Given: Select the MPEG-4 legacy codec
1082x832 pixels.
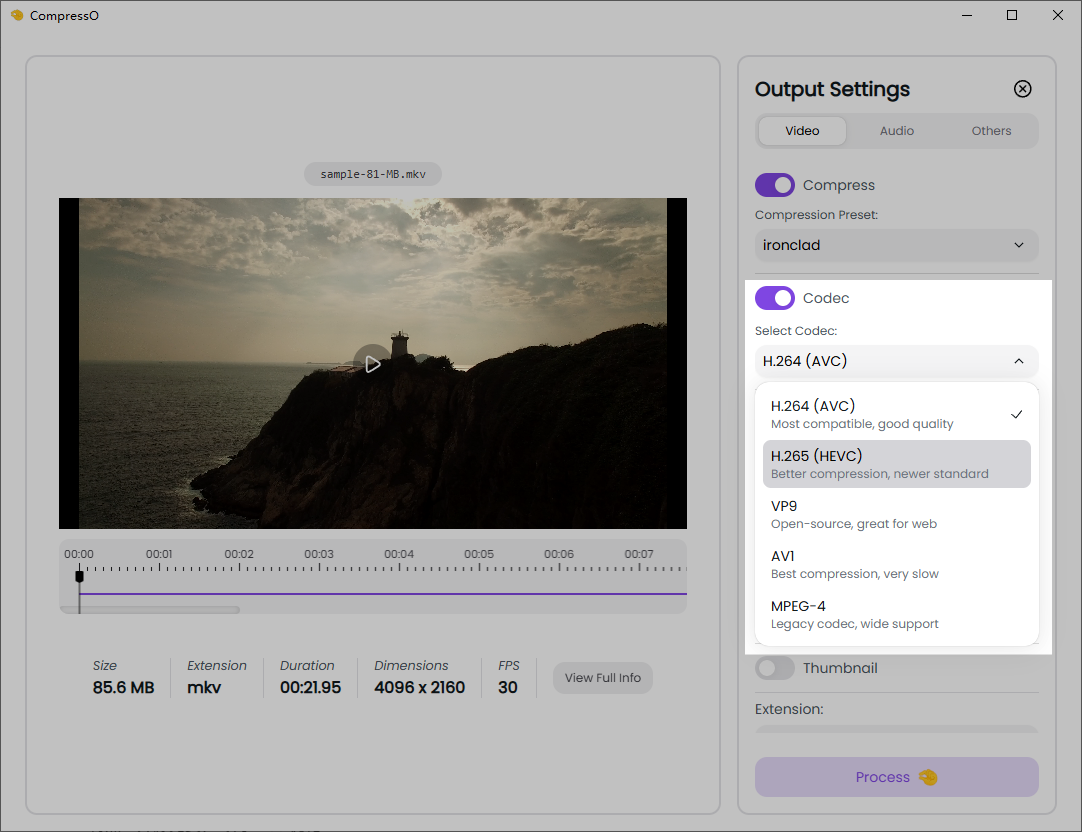Looking at the screenshot, I should (896, 614).
